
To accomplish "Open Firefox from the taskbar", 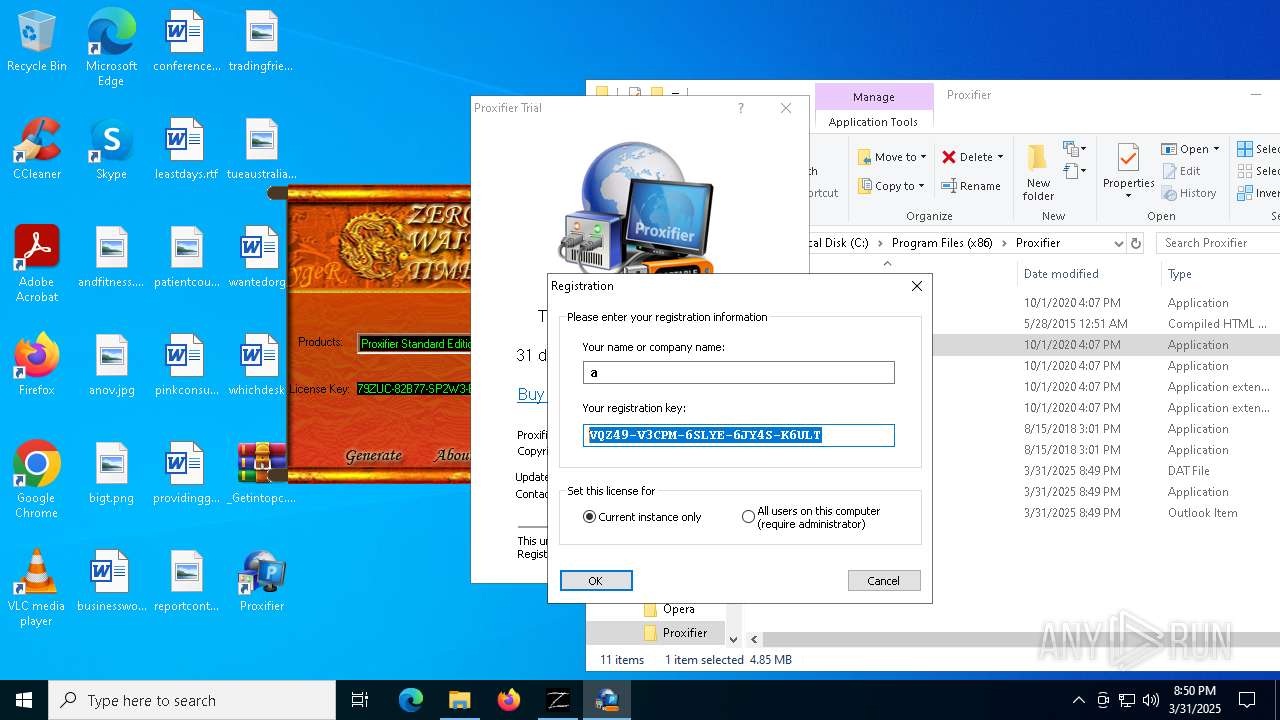I will pos(509,700).
